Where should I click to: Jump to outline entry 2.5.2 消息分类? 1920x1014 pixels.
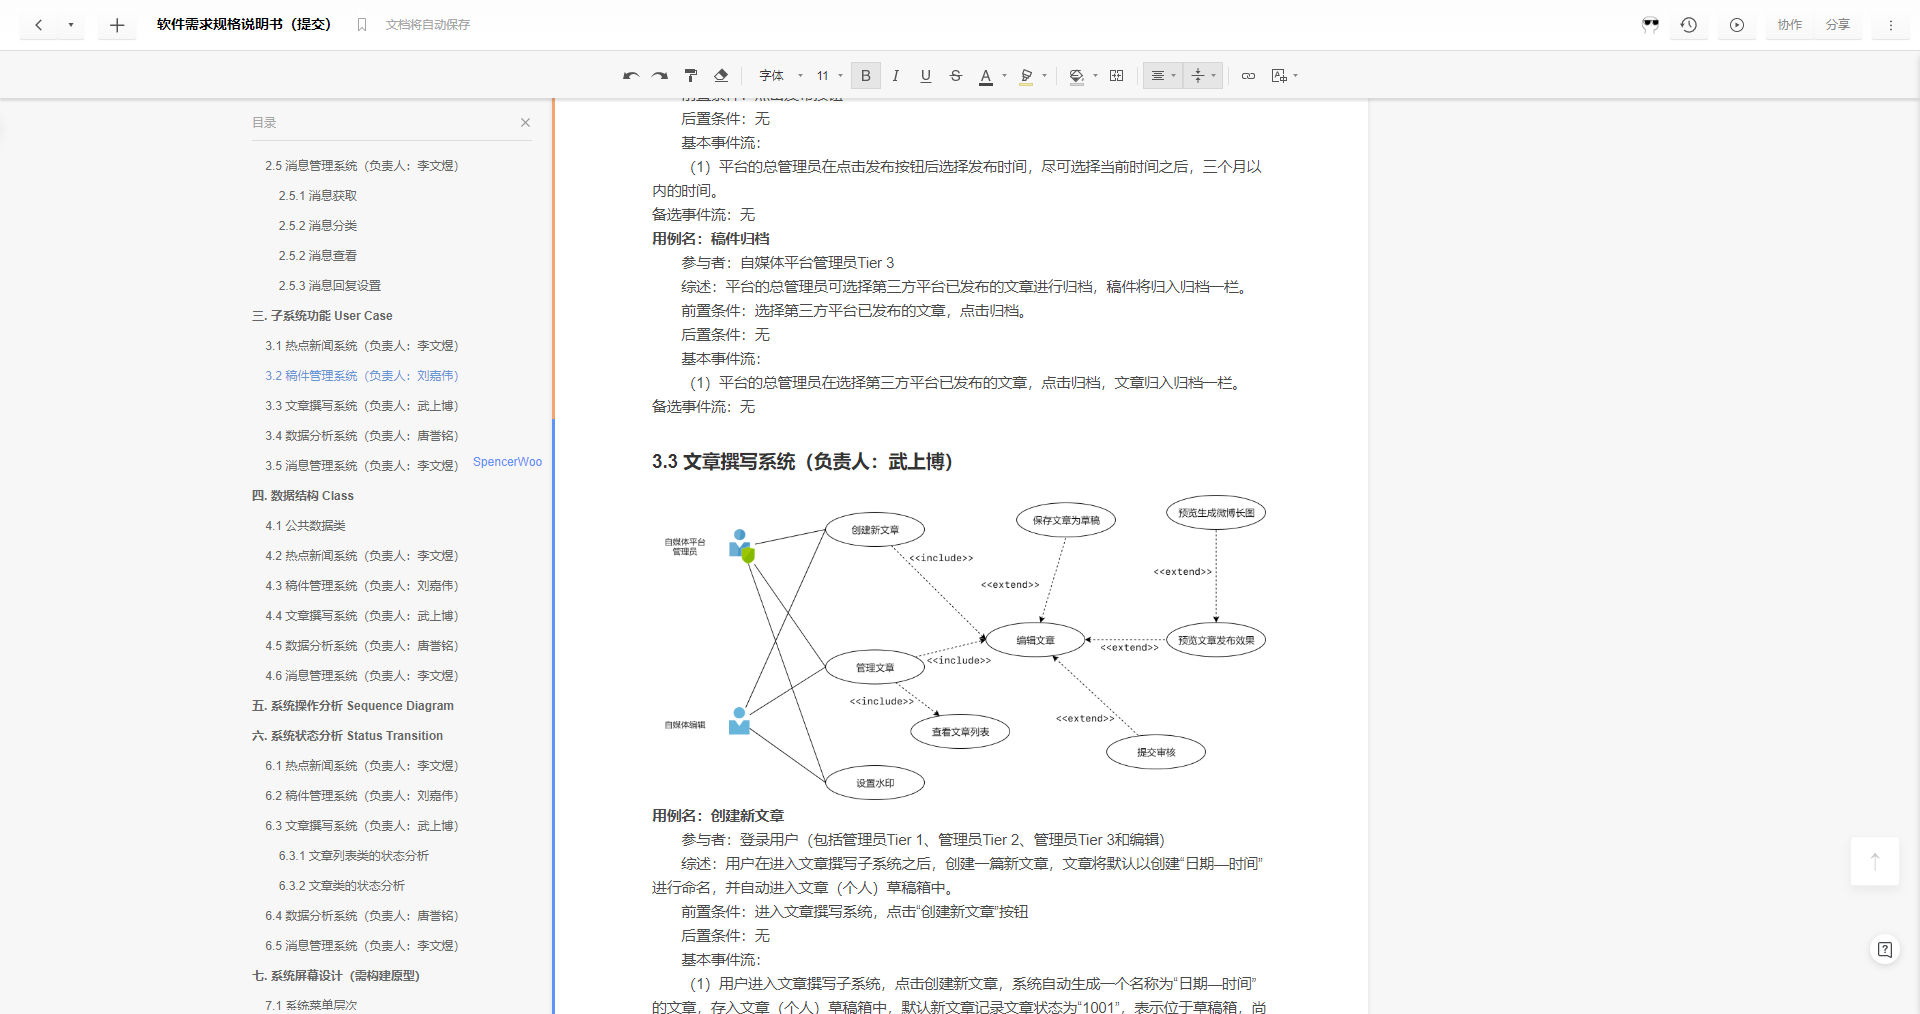(318, 226)
